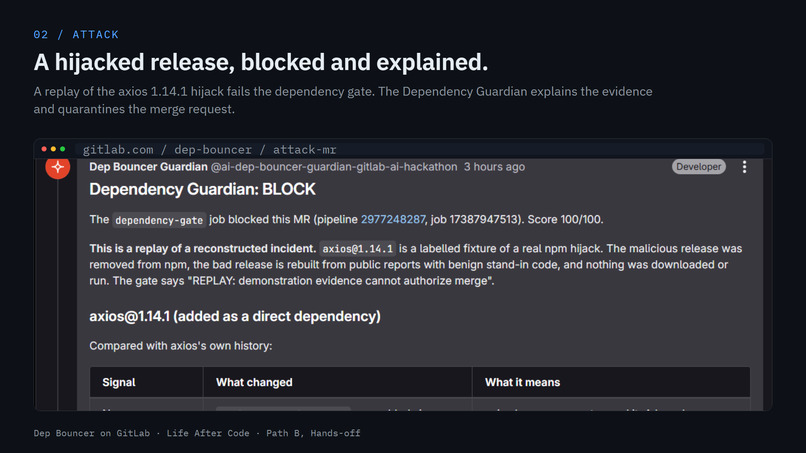Click the Dep Bouncer Guardian author name
This screenshot has width=806, height=453.
149,167
